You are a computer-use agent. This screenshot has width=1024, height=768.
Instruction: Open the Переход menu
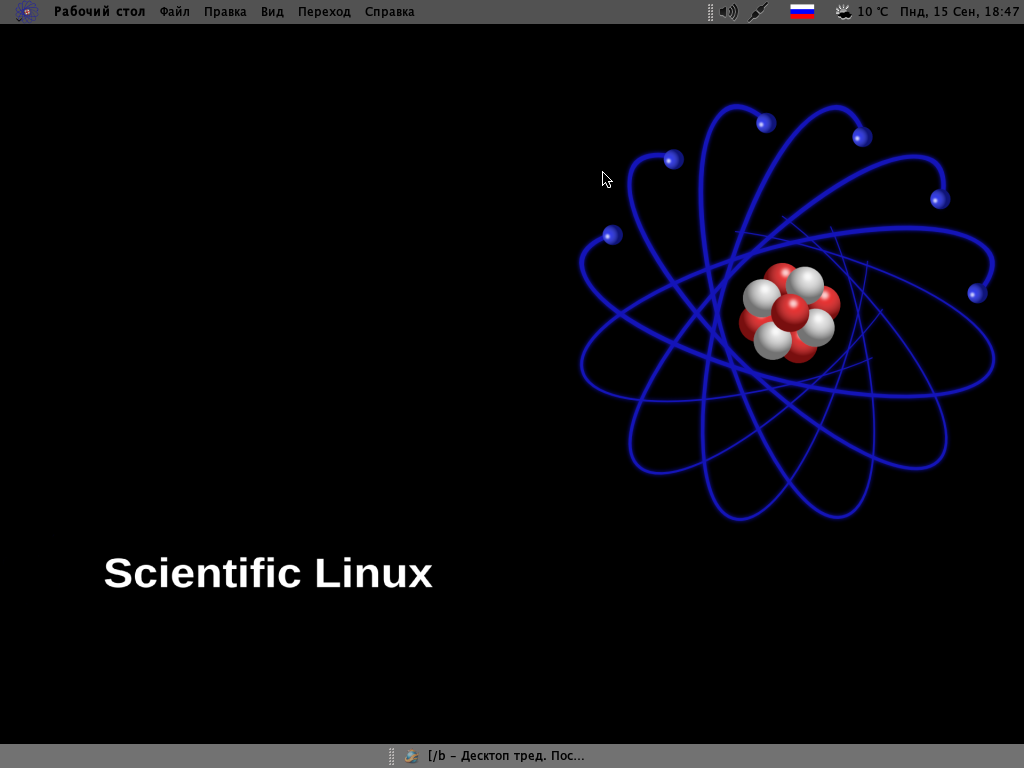(x=324, y=12)
